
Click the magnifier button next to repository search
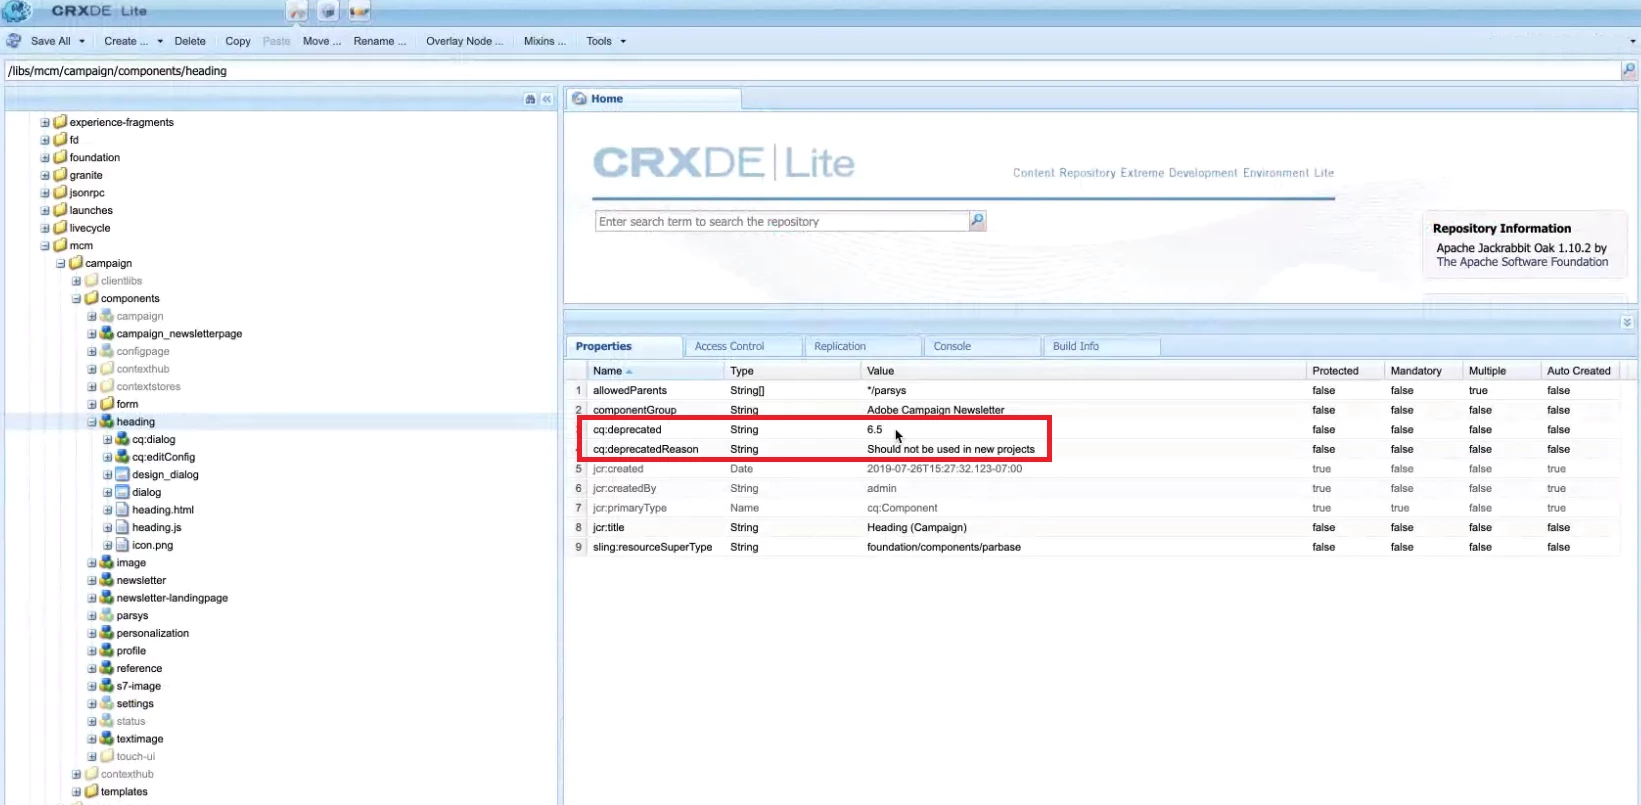(x=978, y=221)
